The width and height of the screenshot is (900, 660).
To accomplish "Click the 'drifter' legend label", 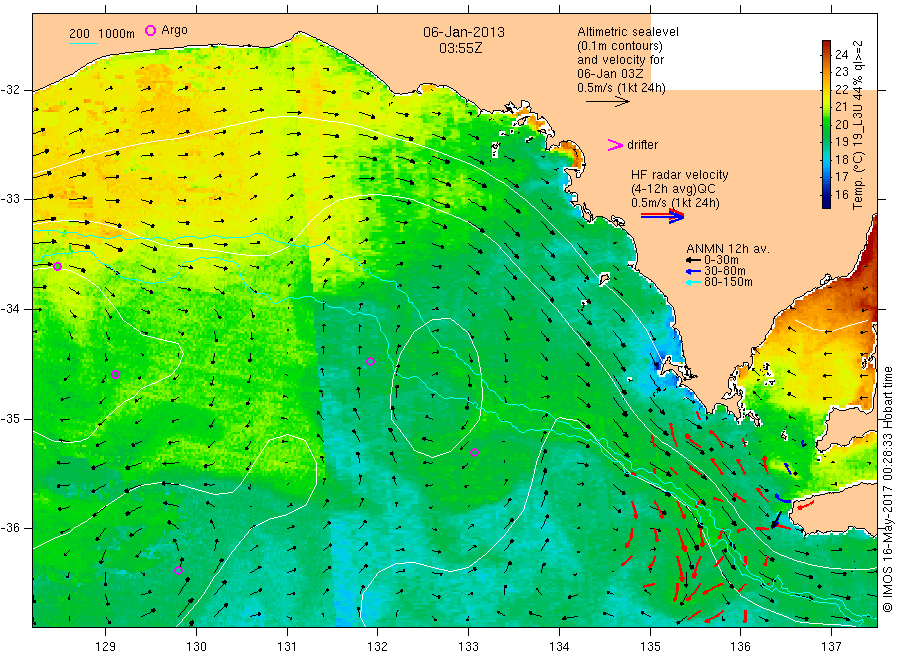I will click(642, 145).
